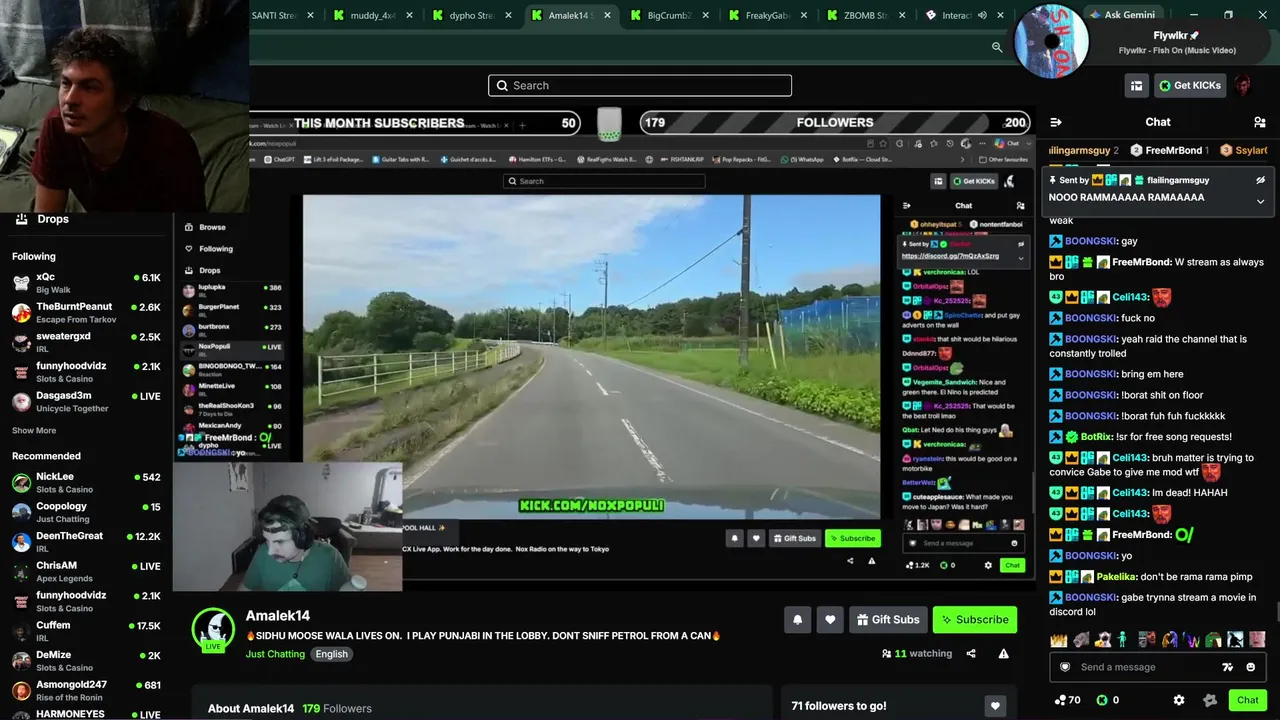Screen dimensions: 1280x720
Task: Open Asmongold247 channel in Recommended list
Action: click(x=85, y=690)
